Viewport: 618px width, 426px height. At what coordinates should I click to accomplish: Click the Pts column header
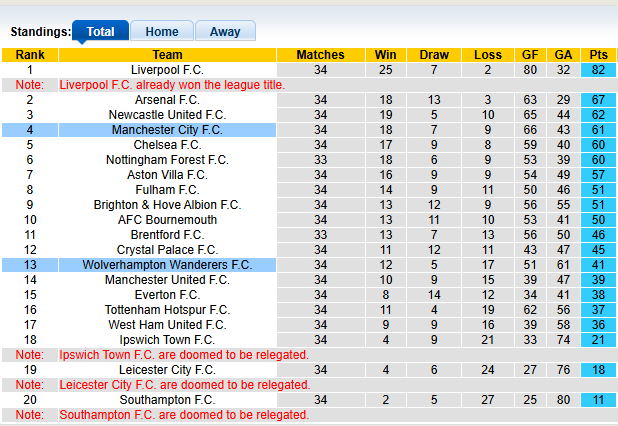tap(599, 55)
